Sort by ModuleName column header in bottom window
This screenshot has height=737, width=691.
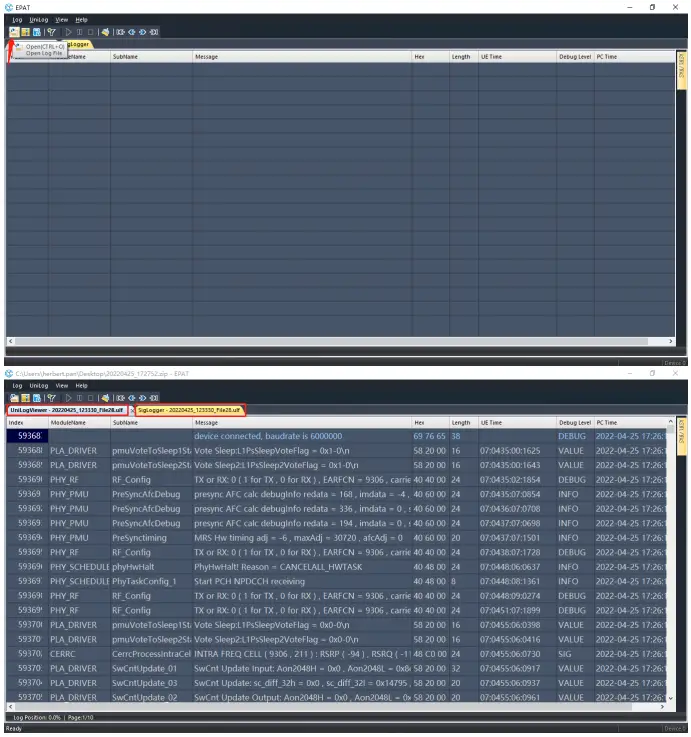pyautogui.click(x=79, y=423)
